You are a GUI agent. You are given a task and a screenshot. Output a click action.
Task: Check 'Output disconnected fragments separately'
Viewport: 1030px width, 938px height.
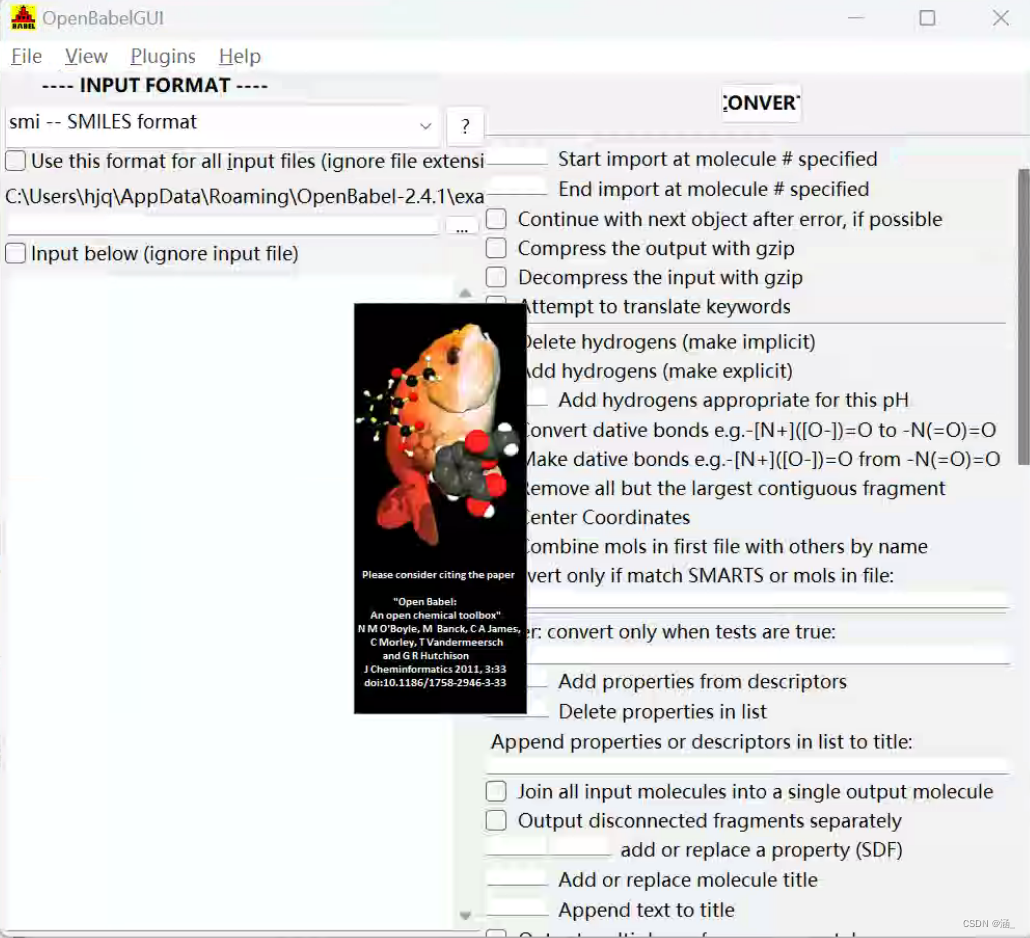[496, 820]
